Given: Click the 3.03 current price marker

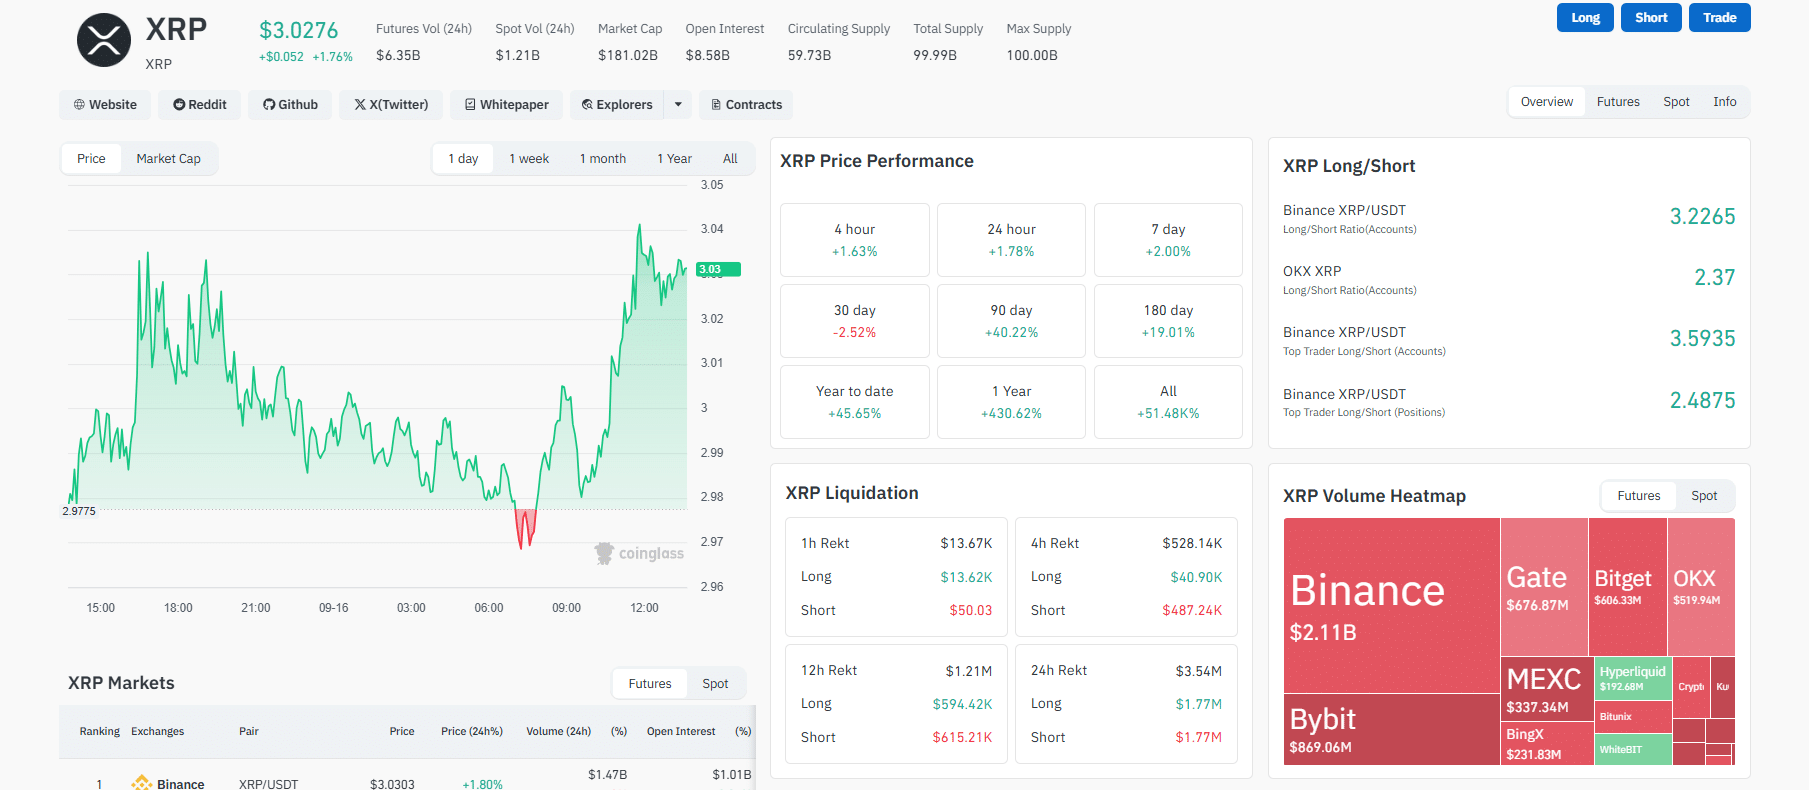Looking at the screenshot, I should click(718, 270).
